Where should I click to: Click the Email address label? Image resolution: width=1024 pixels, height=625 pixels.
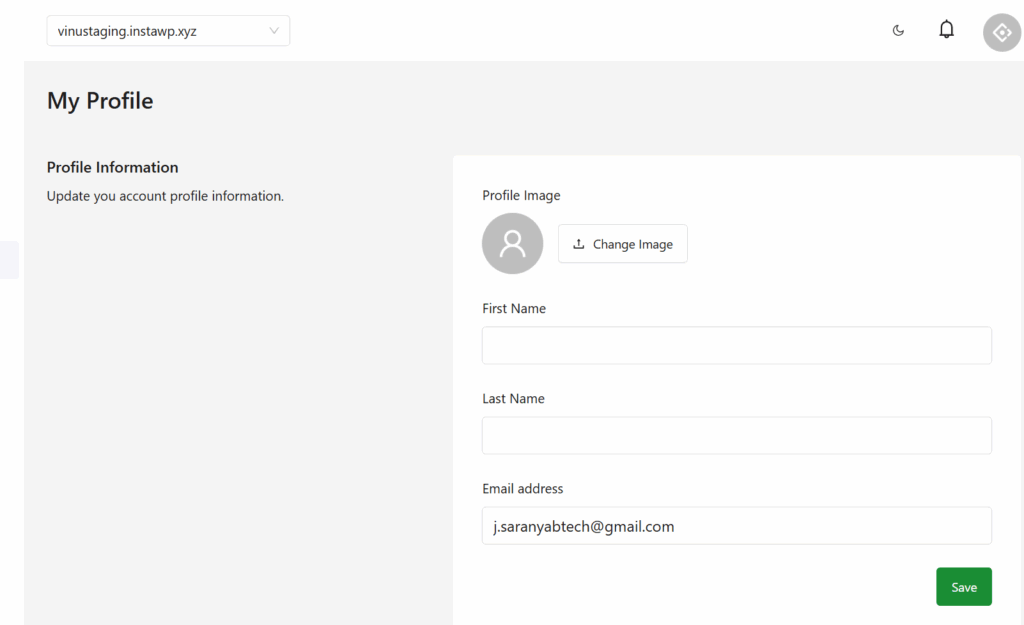(522, 489)
